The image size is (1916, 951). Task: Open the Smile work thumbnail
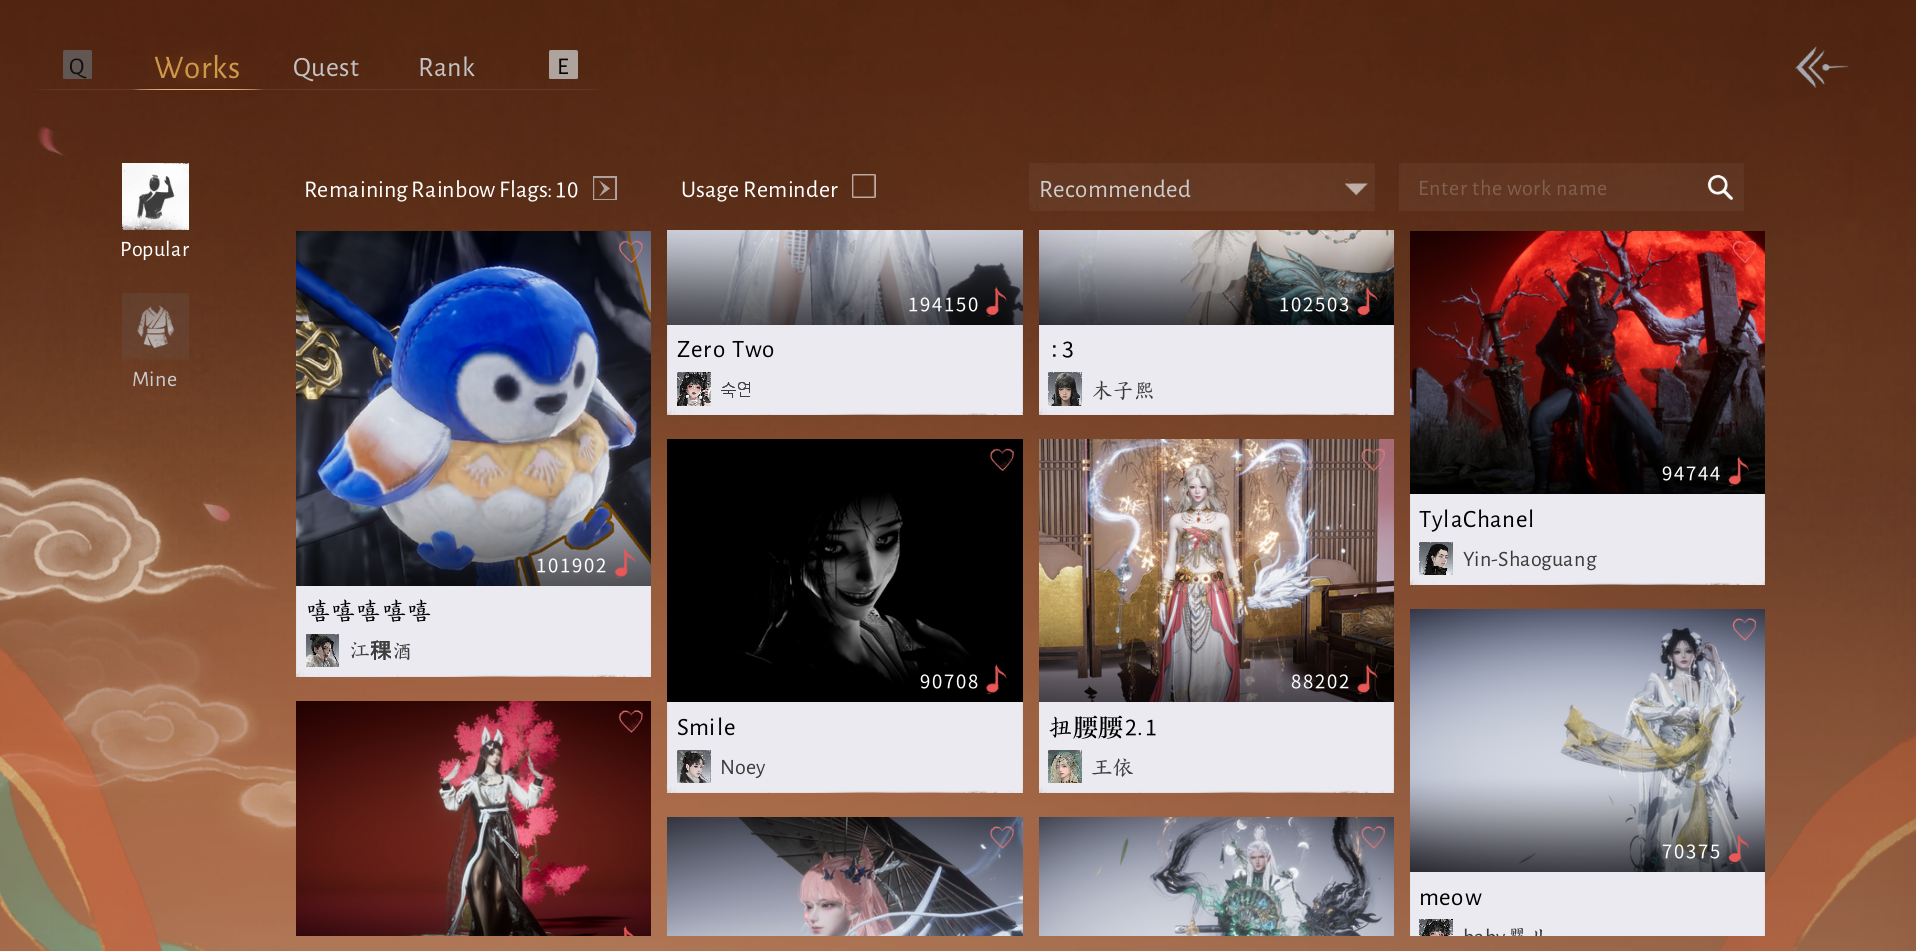coord(845,570)
